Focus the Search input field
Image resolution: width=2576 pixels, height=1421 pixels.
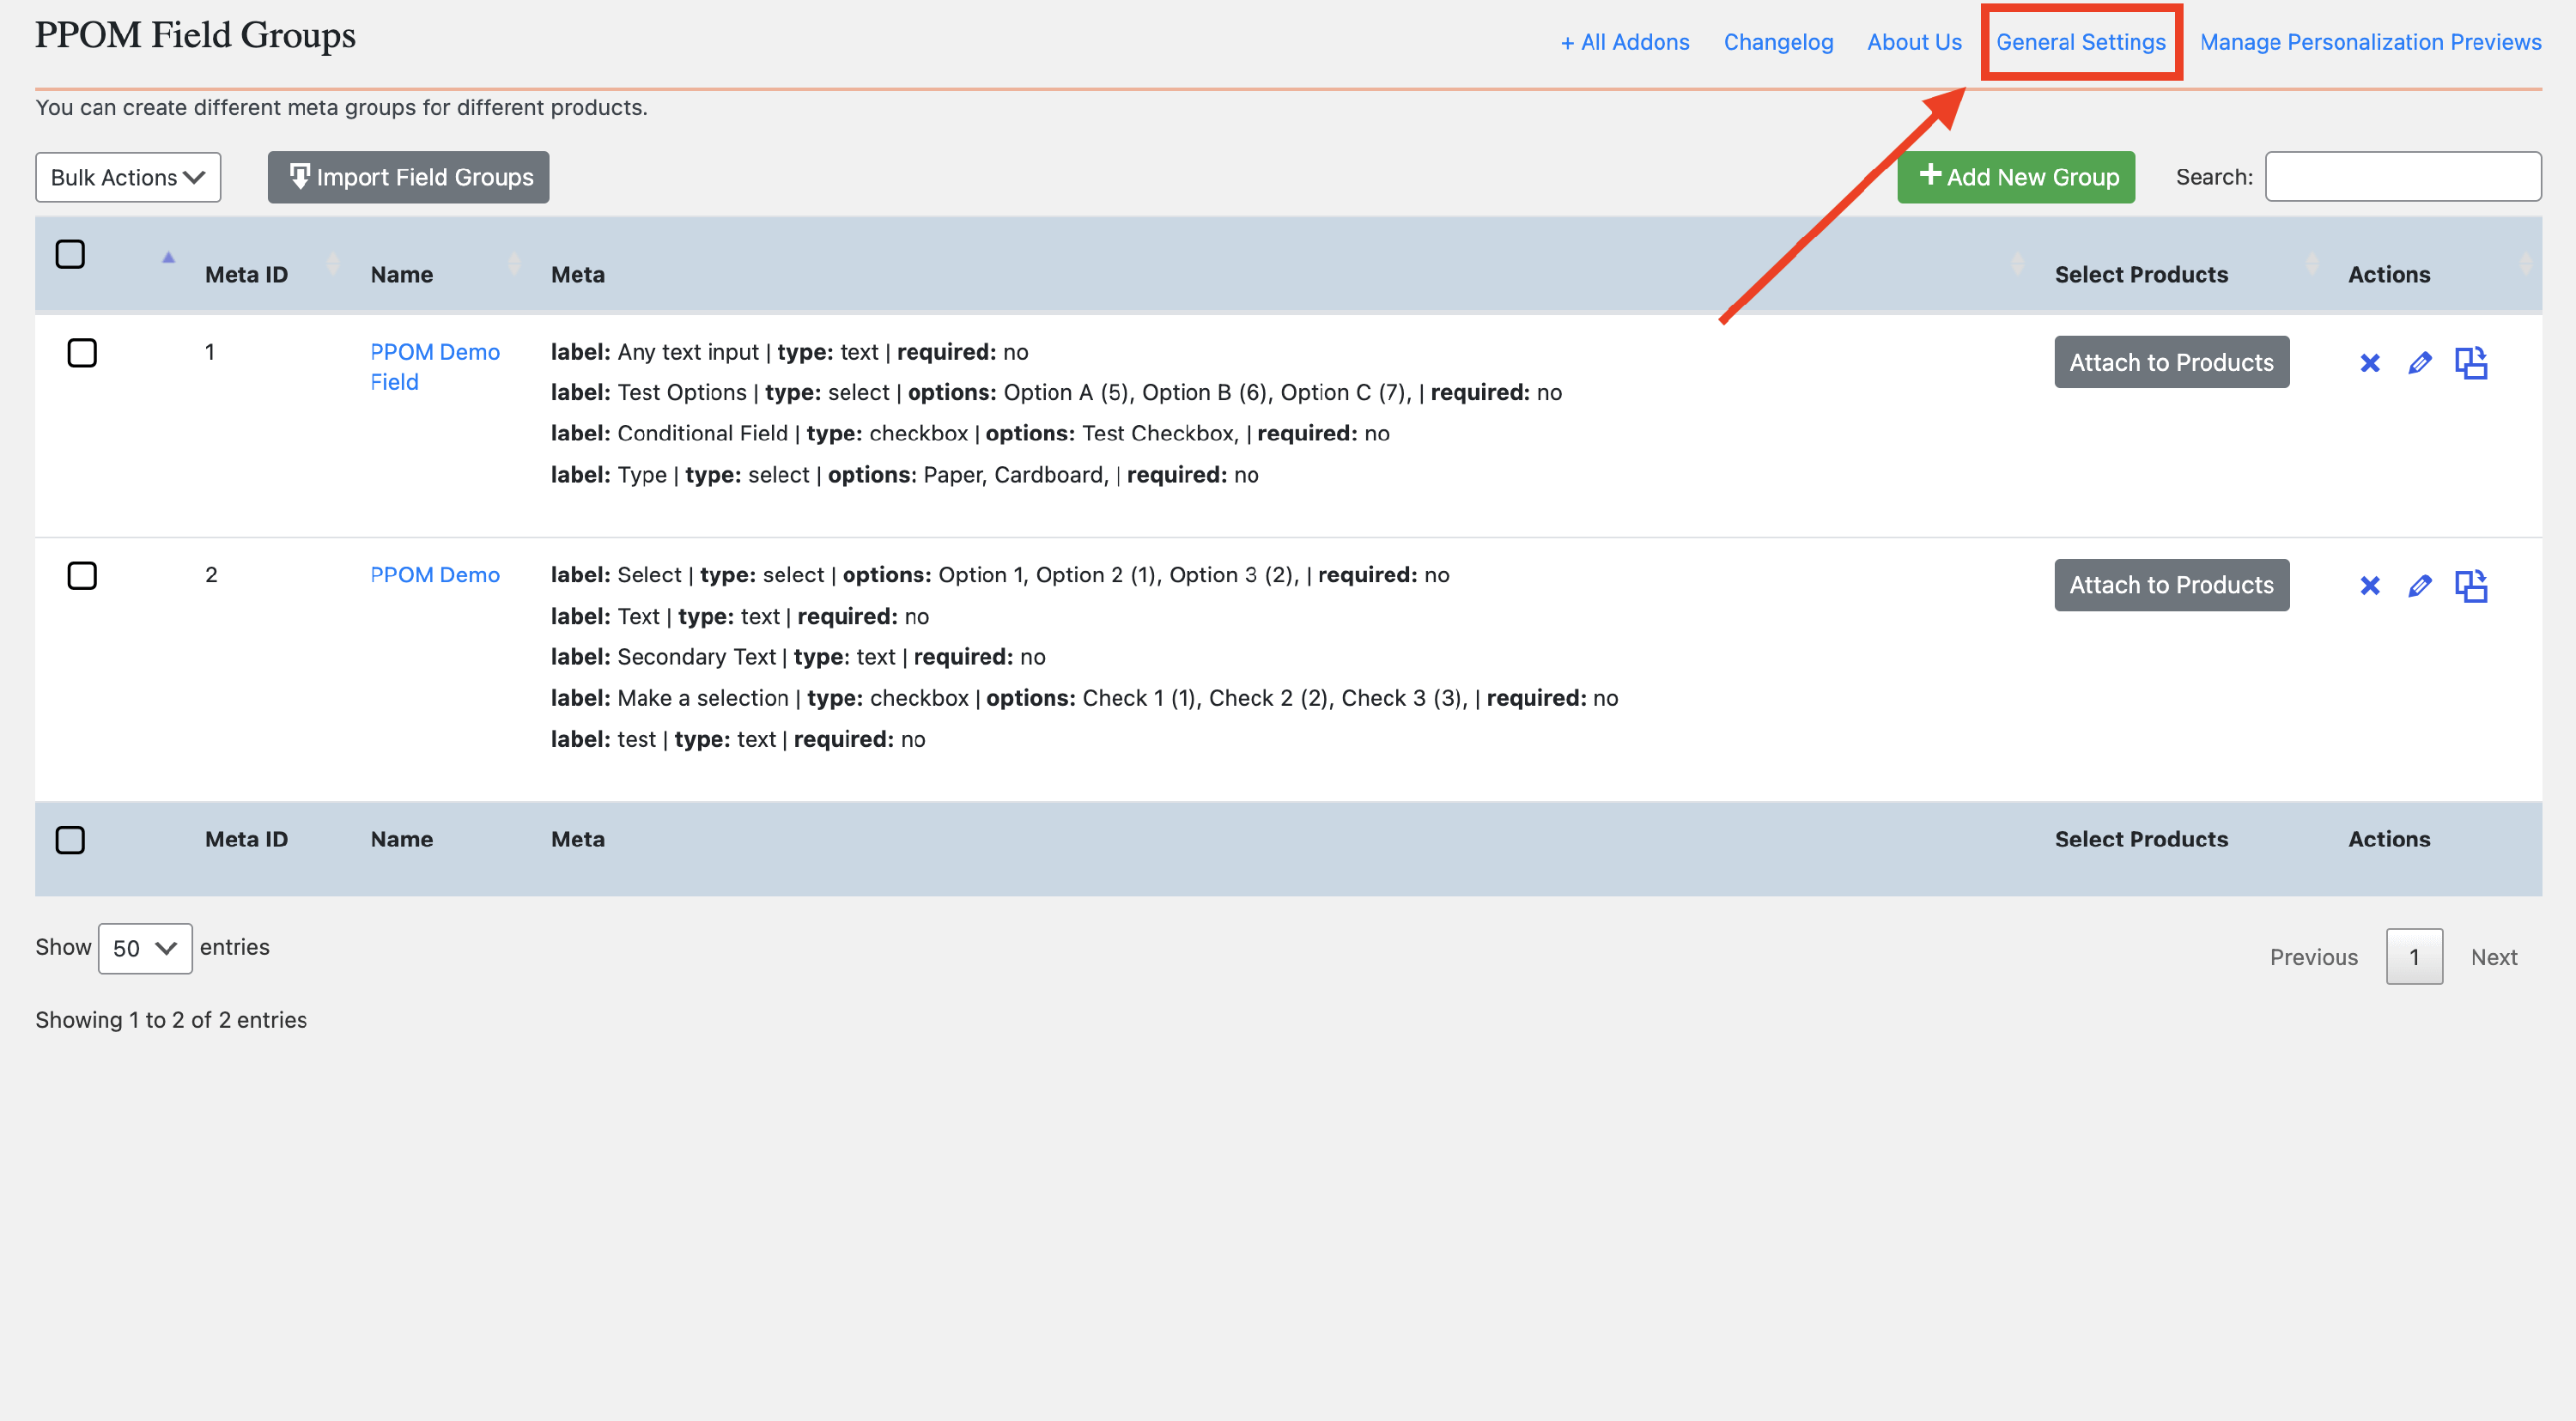click(x=2402, y=177)
